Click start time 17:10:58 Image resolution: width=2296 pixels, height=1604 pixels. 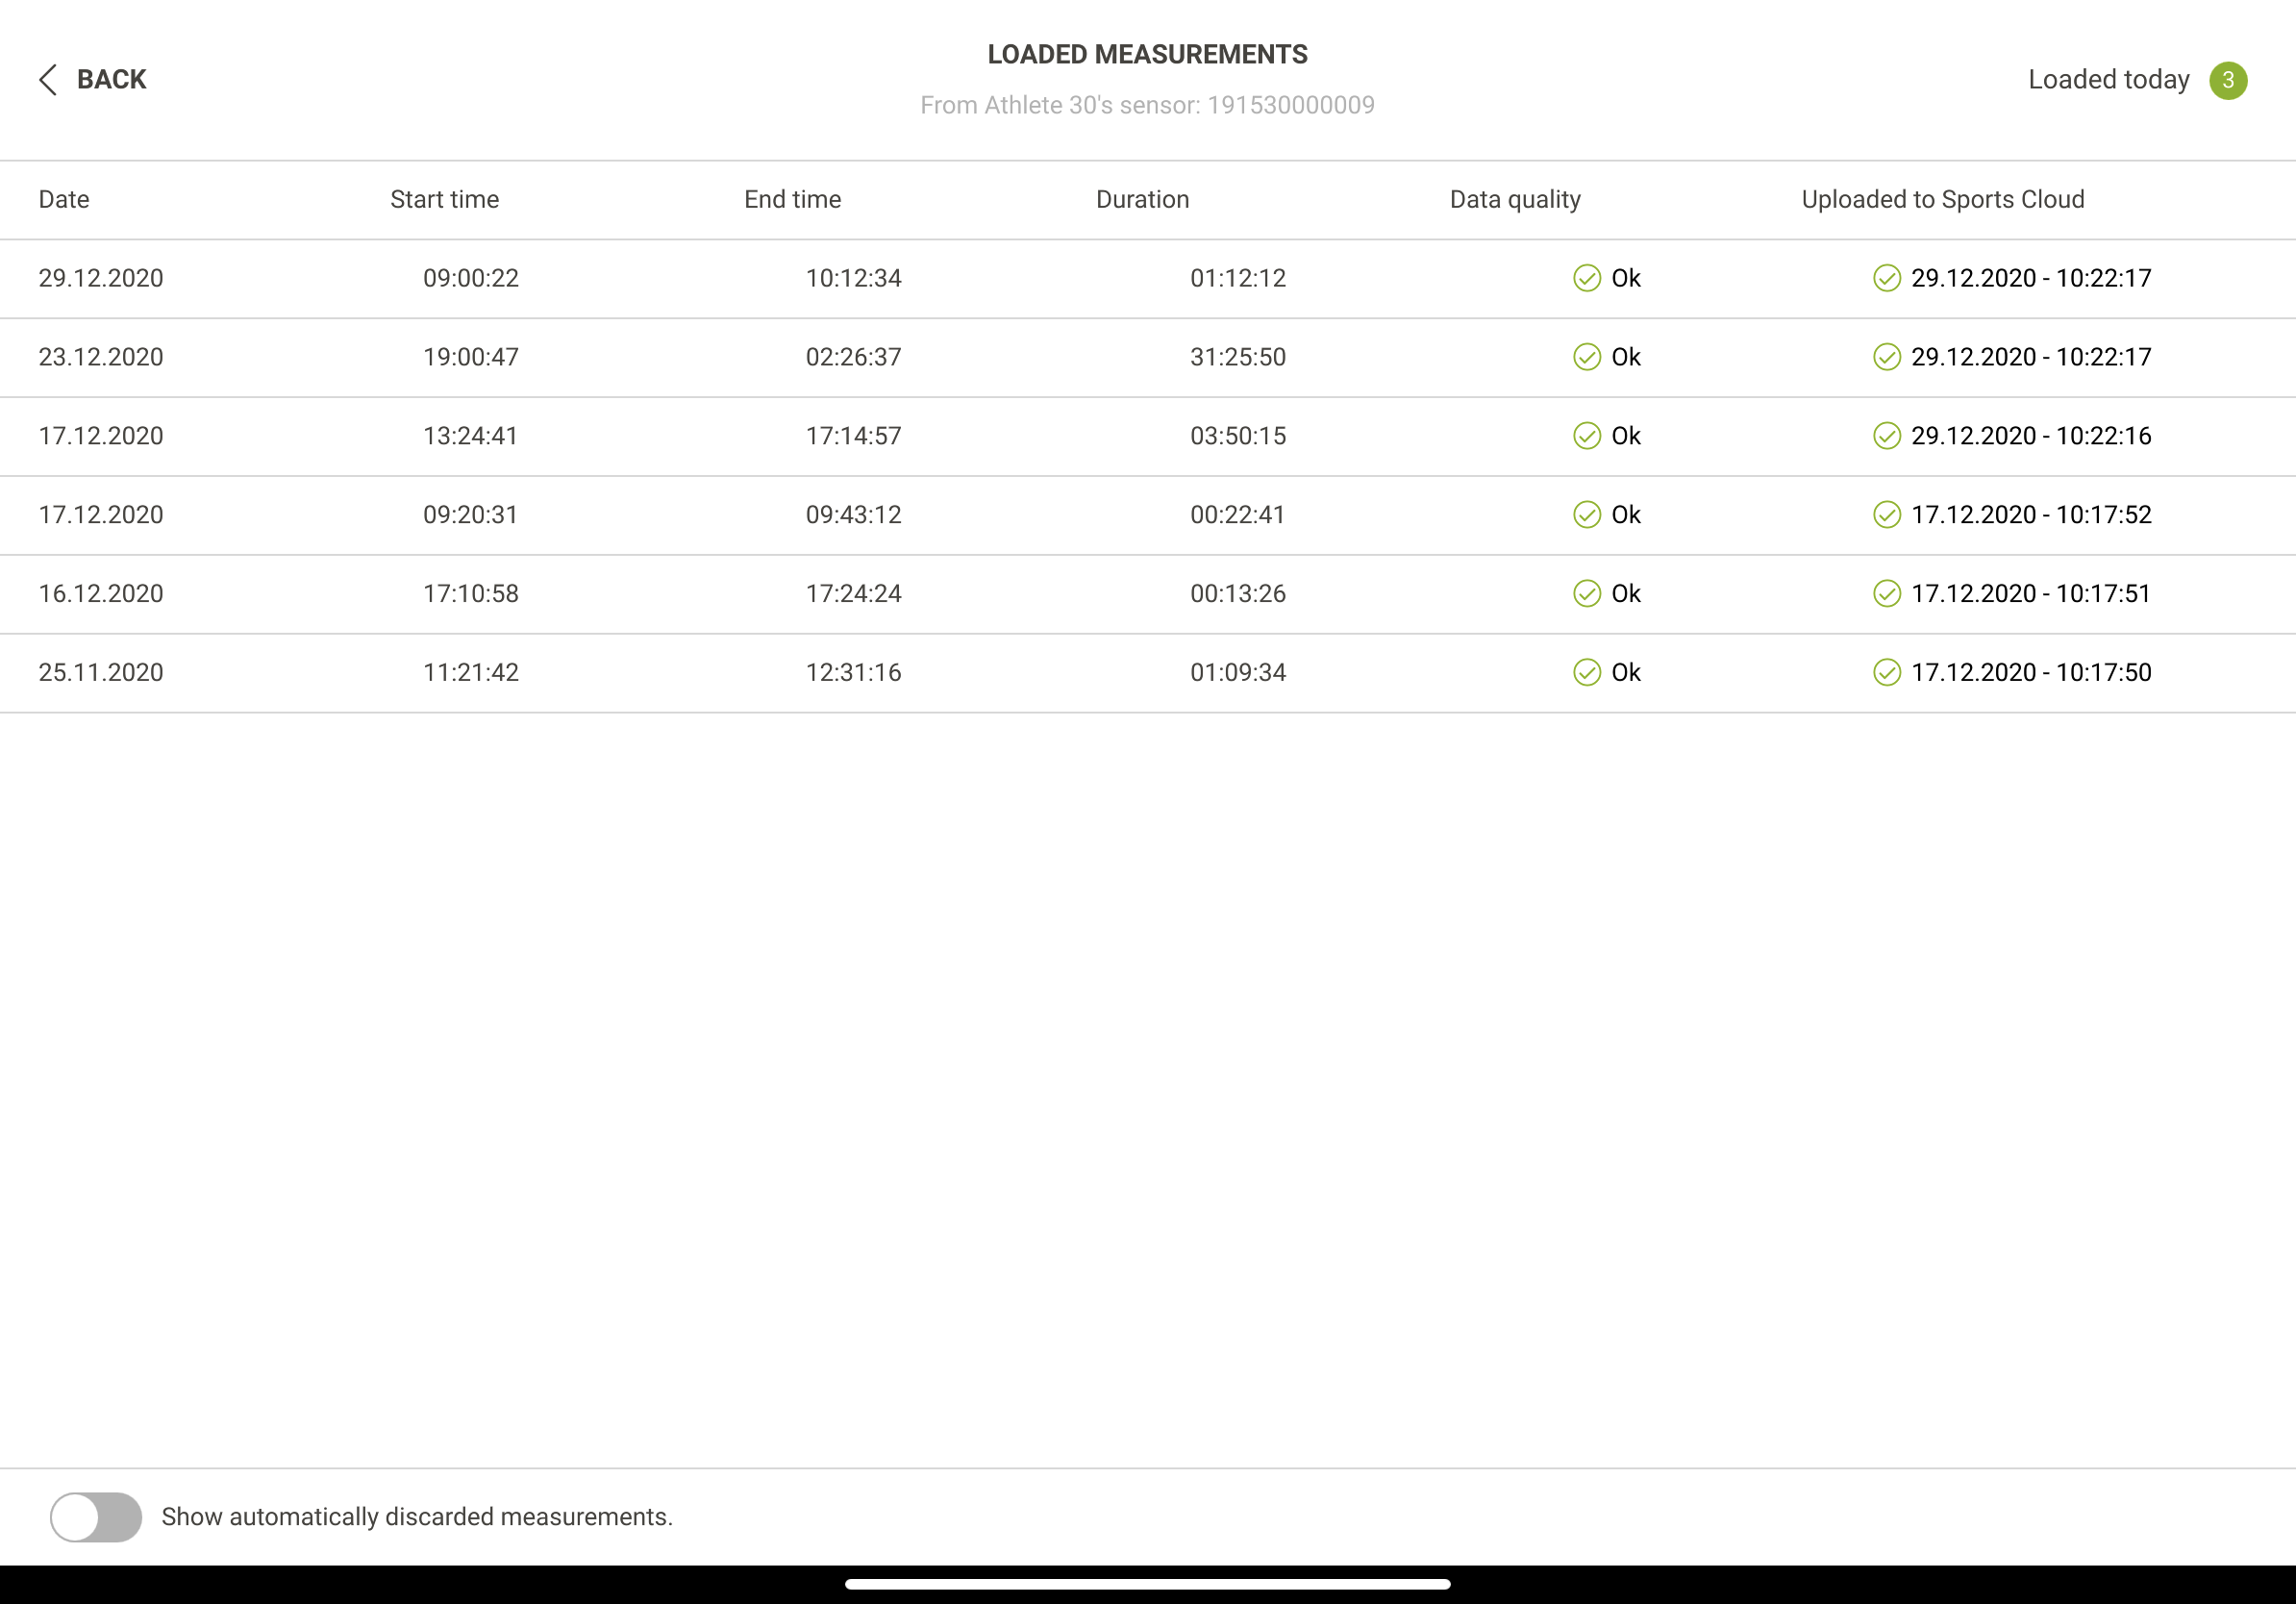(x=471, y=594)
